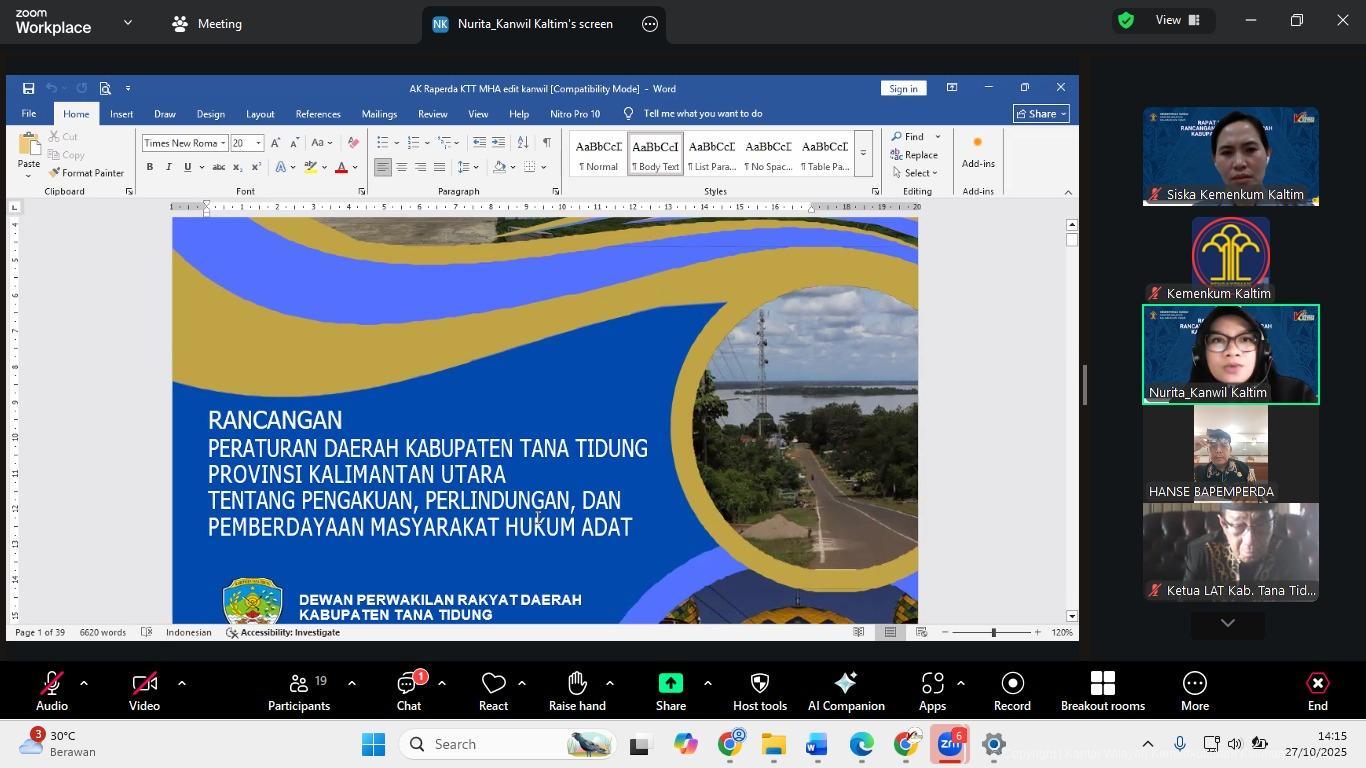
Task: Adjust the Word zoom slider
Action: coord(993,633)
